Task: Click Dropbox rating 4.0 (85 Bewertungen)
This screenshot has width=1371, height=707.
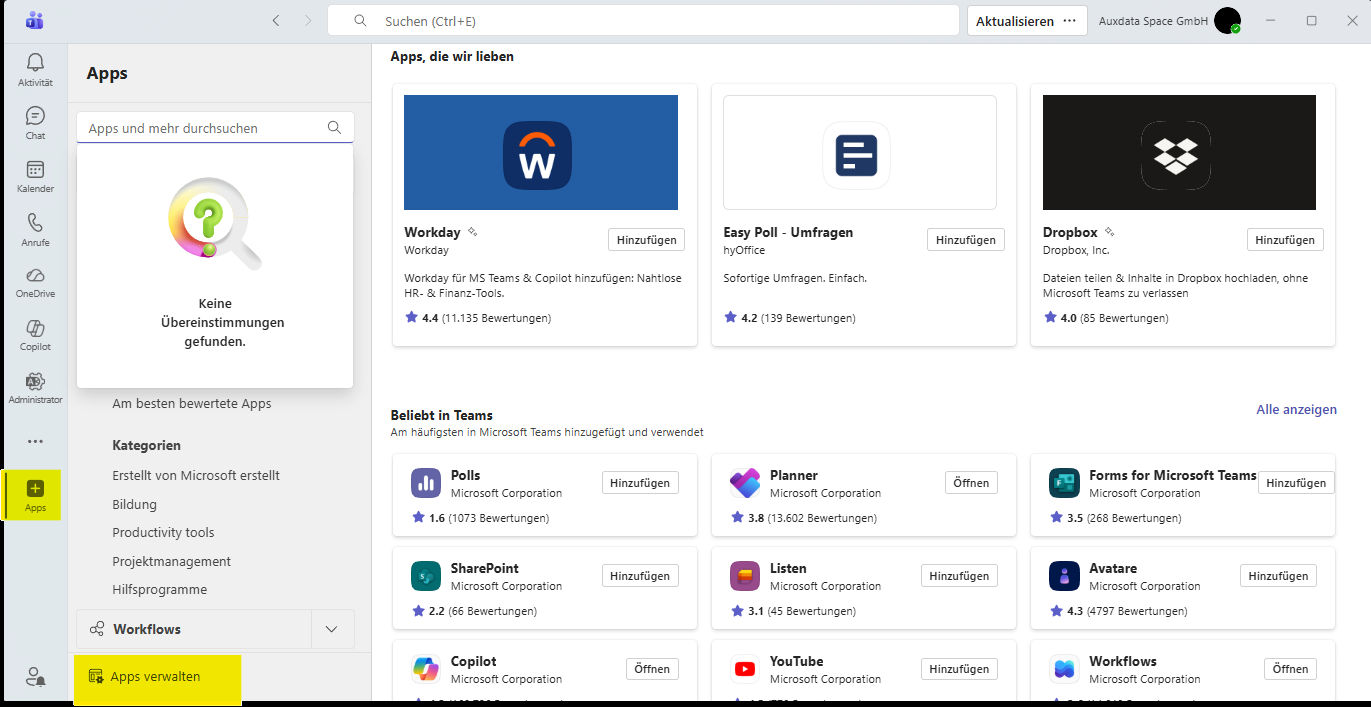Action: point(1106,318)
